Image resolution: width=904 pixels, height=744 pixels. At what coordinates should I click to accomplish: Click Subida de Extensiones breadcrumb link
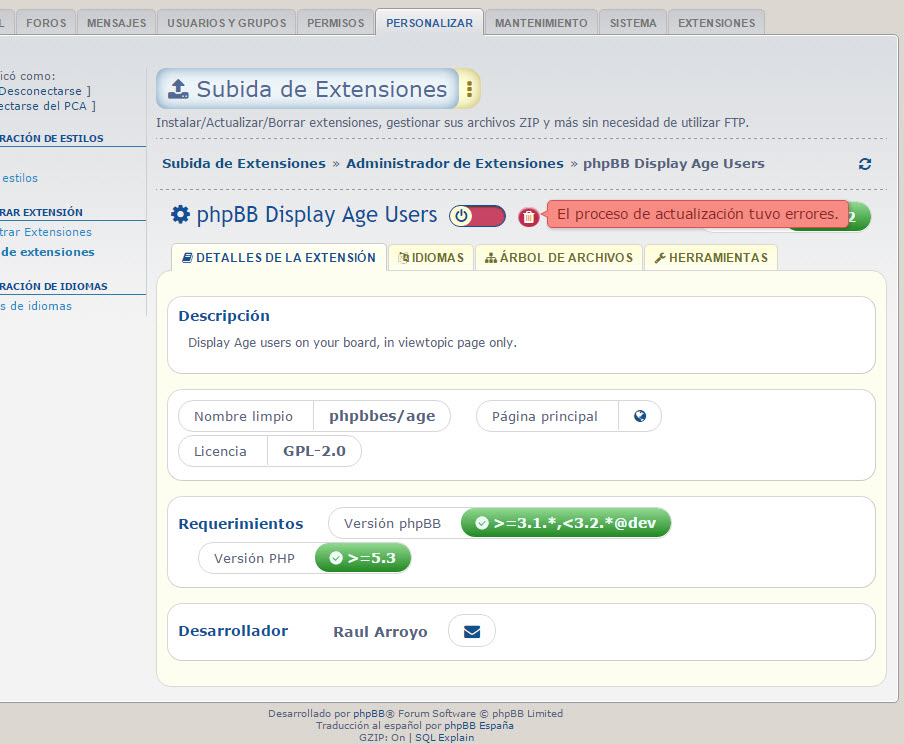pyautogui.click(x=244, y=163)
